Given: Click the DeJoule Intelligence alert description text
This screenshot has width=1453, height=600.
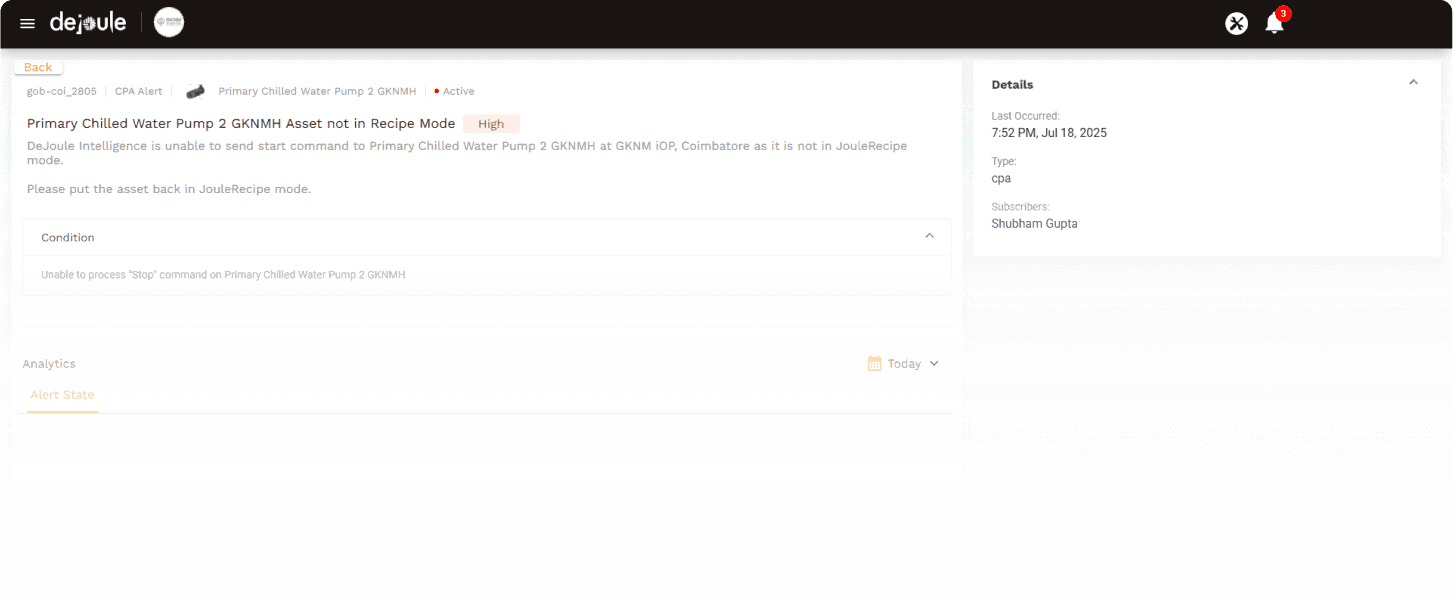Looking at the screenshot, I should point(467,153).
